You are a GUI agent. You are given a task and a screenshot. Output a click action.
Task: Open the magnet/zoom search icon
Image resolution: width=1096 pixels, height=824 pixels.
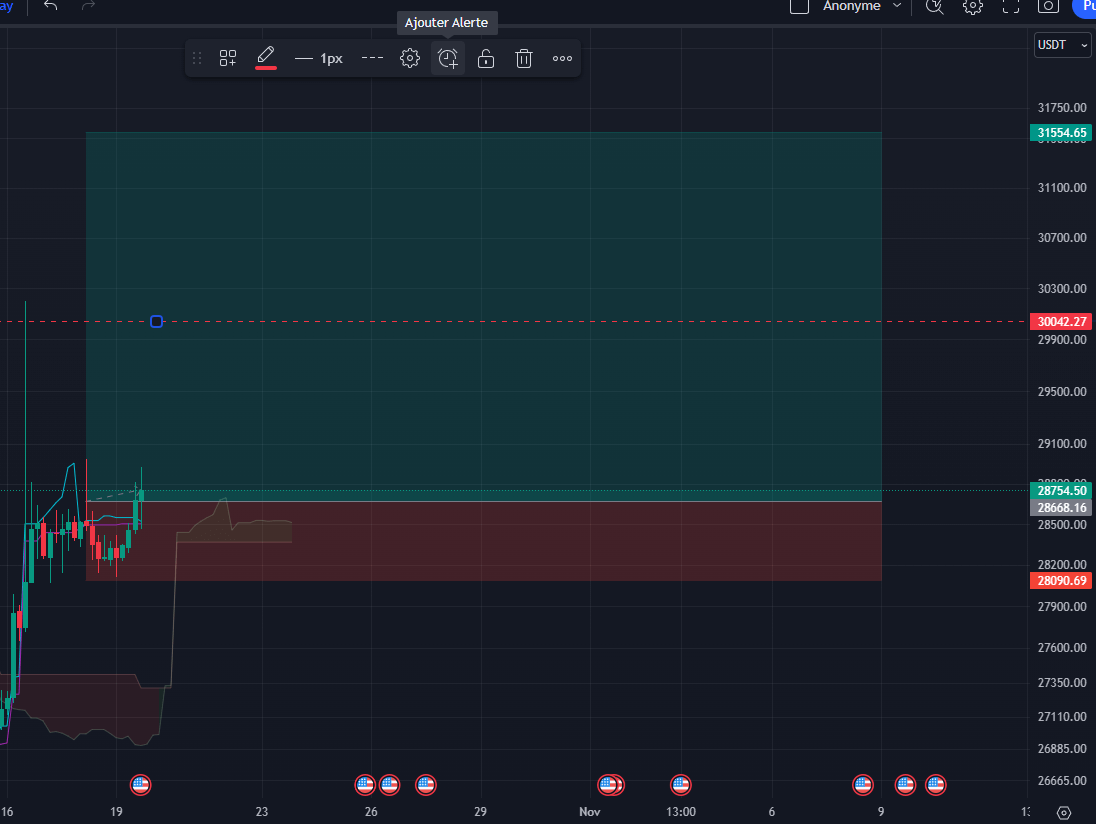pos(934,7)
